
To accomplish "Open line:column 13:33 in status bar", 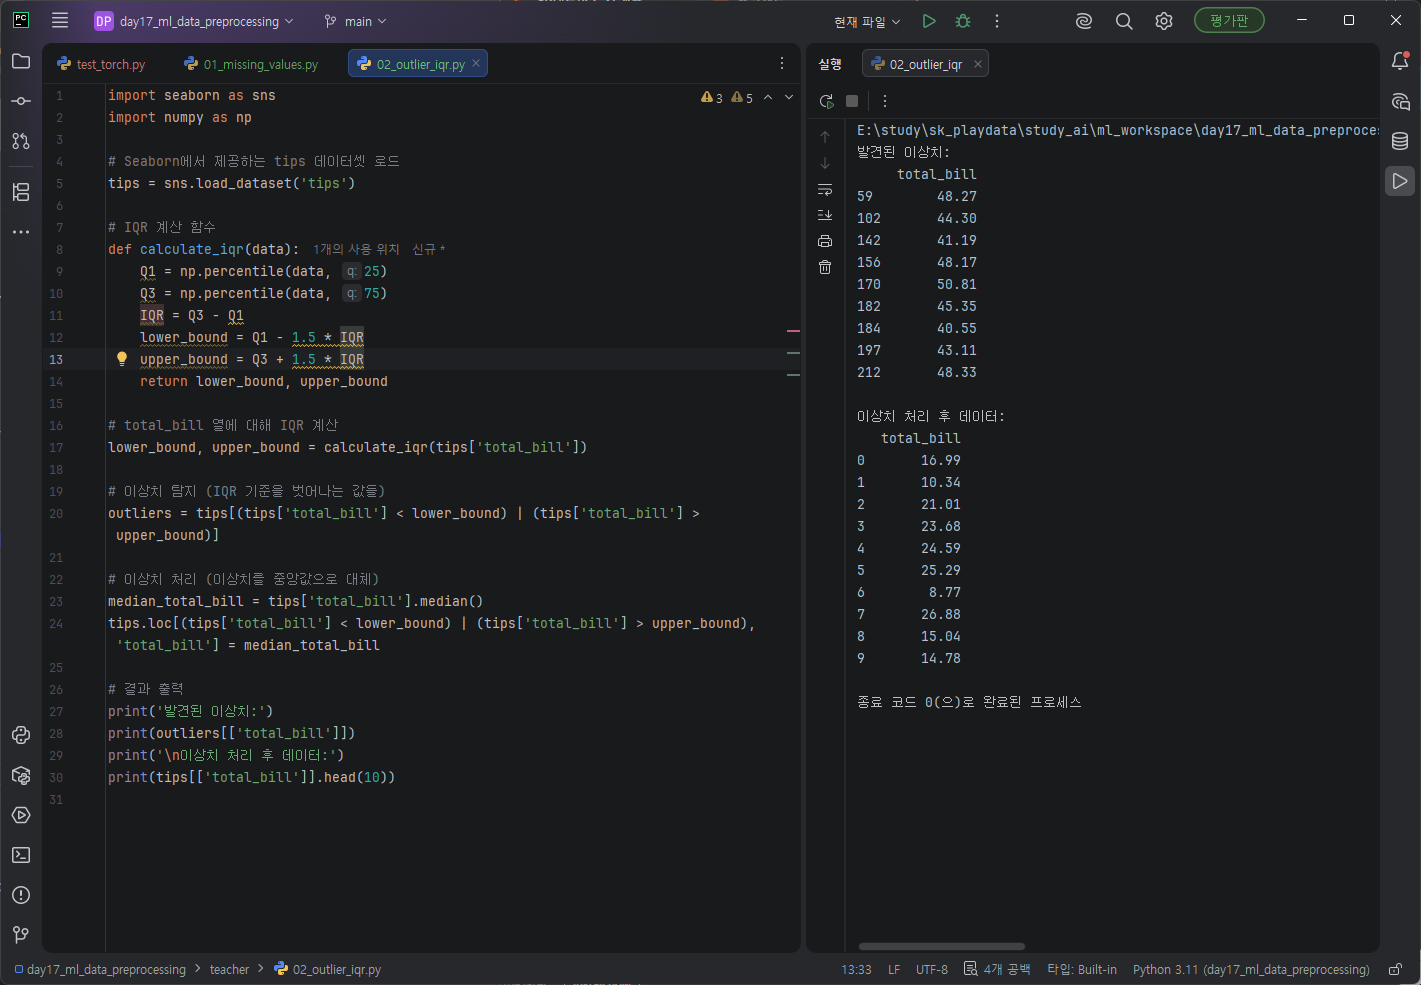I will point(856,969).
